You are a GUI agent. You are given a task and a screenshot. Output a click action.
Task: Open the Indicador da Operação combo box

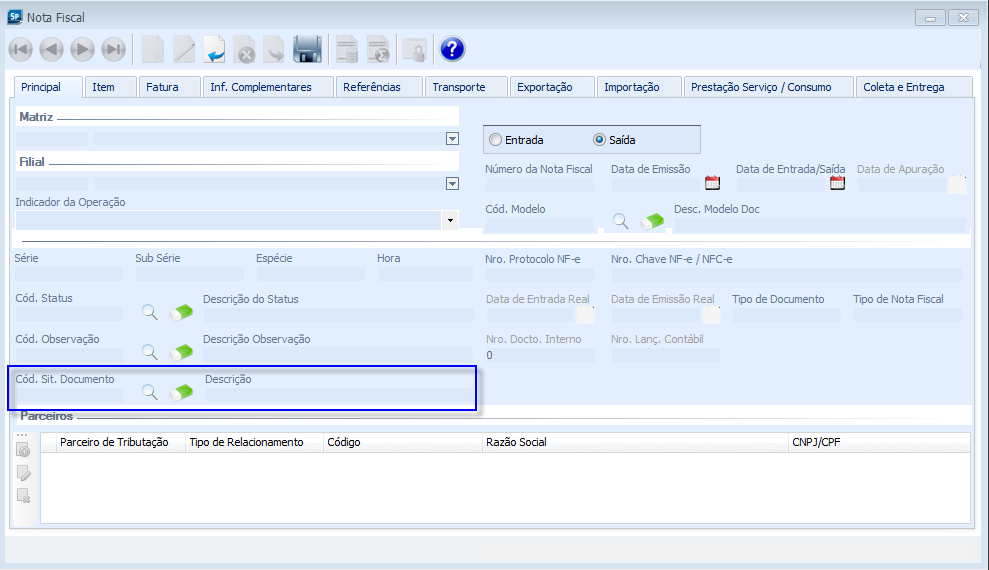(450, 220)
